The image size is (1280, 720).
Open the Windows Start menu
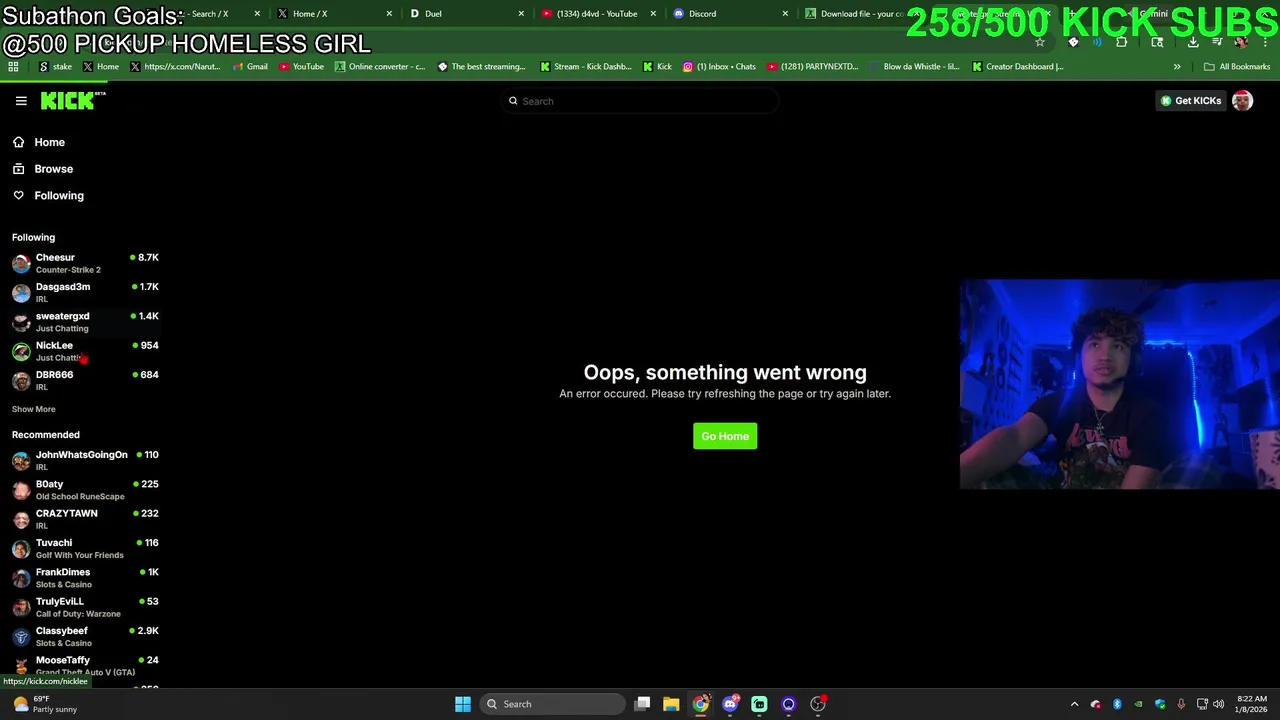[462, 704]
